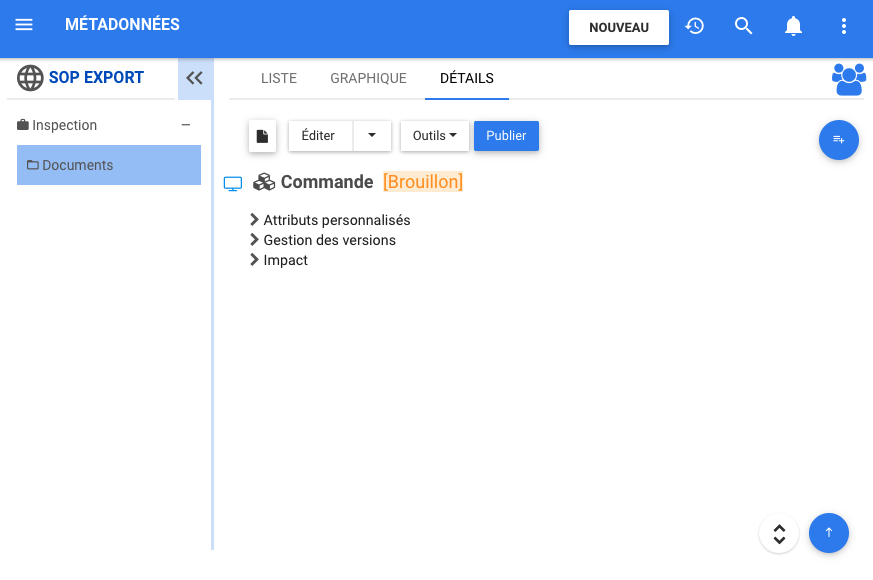
Task: Click the Publier button
Action: pos(506,136)
